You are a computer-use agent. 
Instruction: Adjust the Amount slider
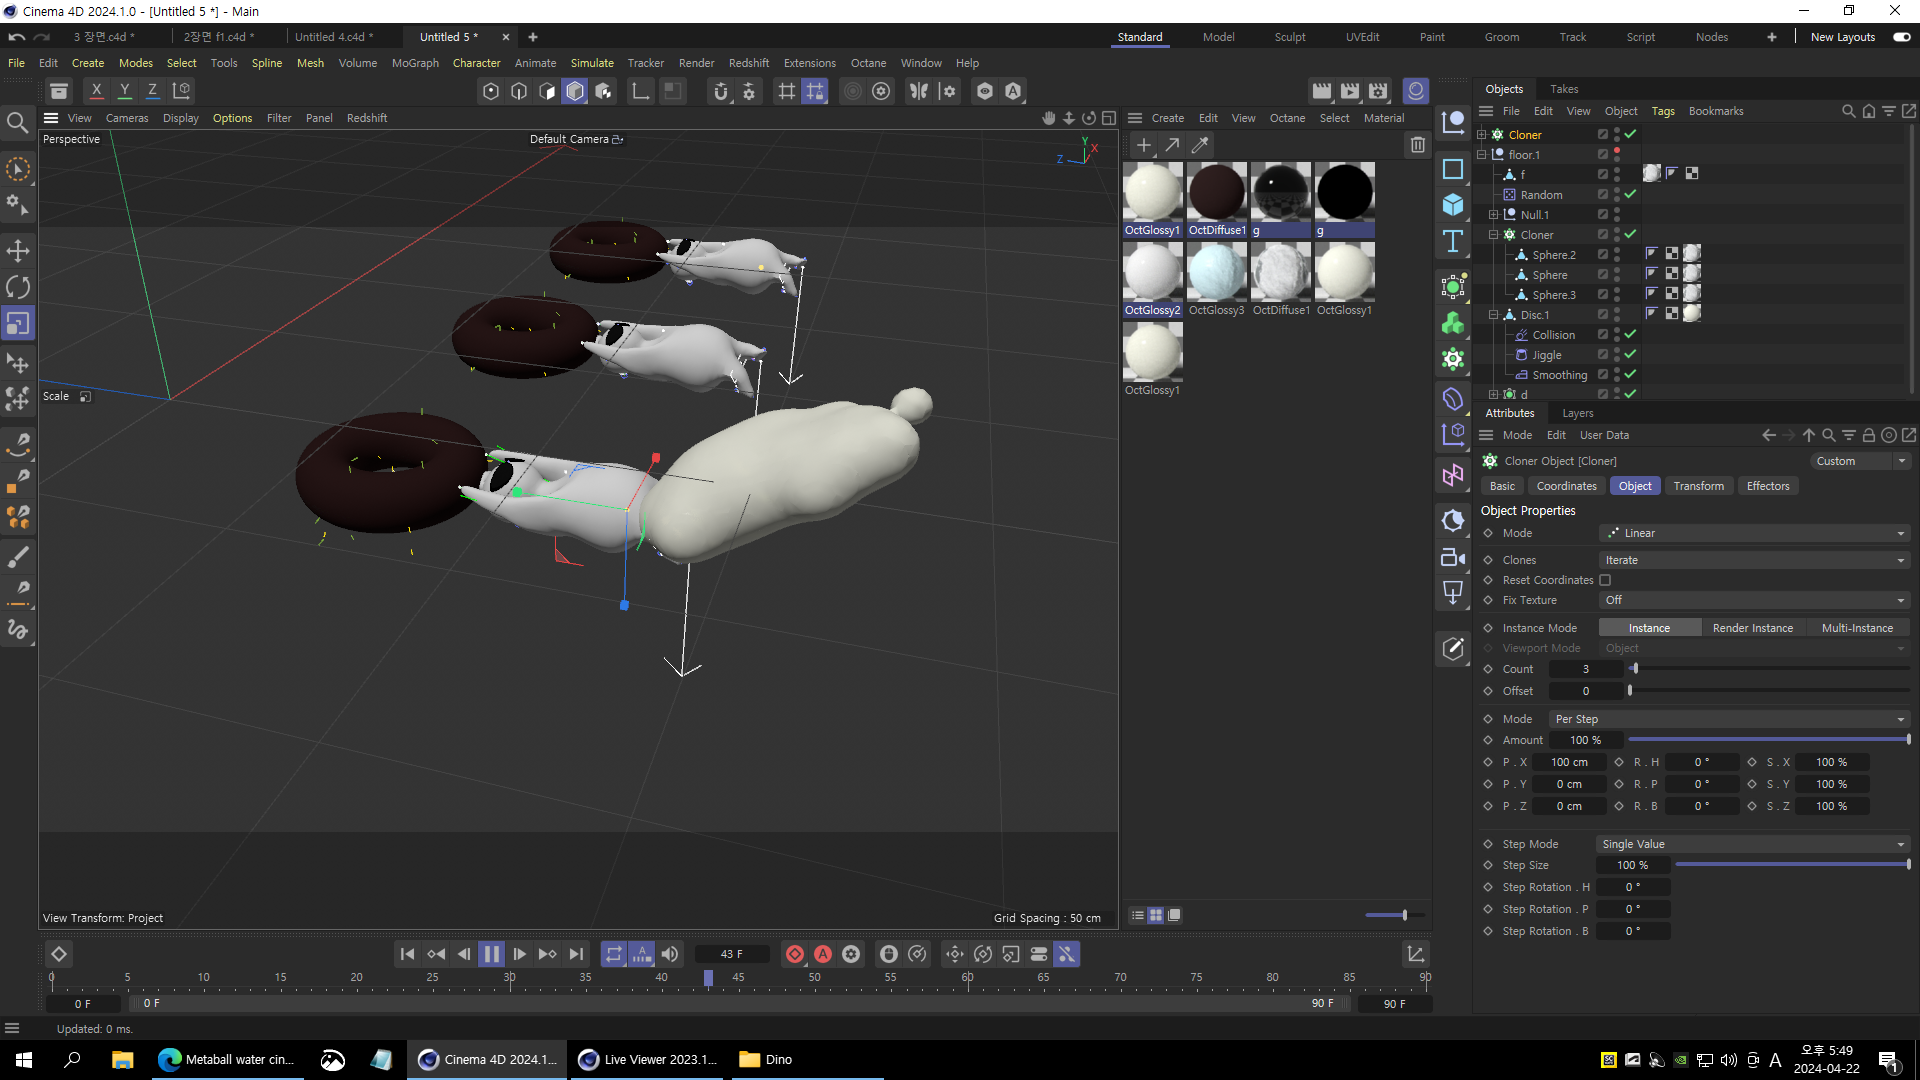(1769, 740)
